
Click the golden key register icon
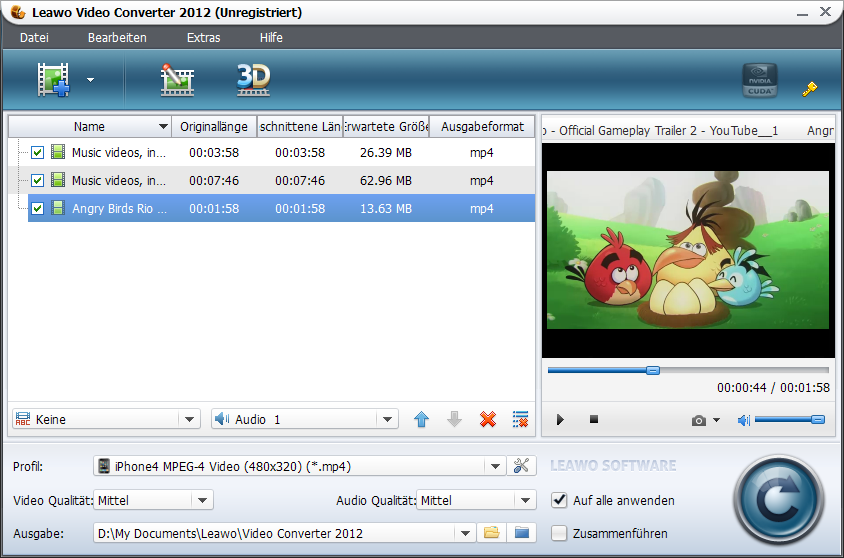click(x=809, y=89)
